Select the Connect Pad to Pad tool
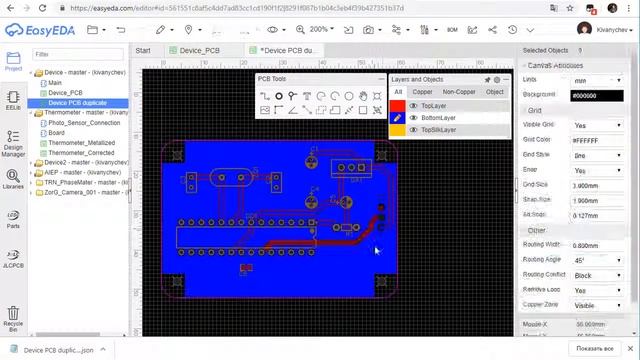 point(307,110)
